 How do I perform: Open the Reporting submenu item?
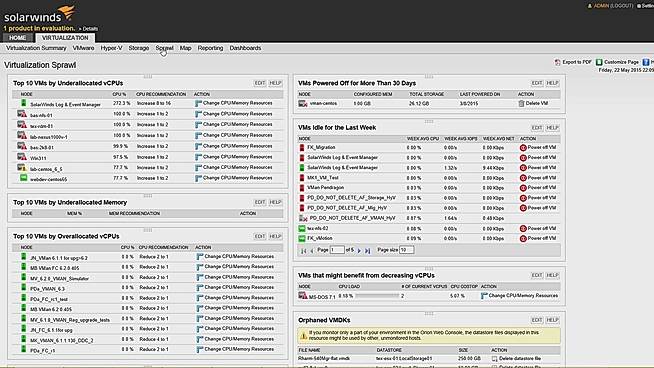[210, 48]
